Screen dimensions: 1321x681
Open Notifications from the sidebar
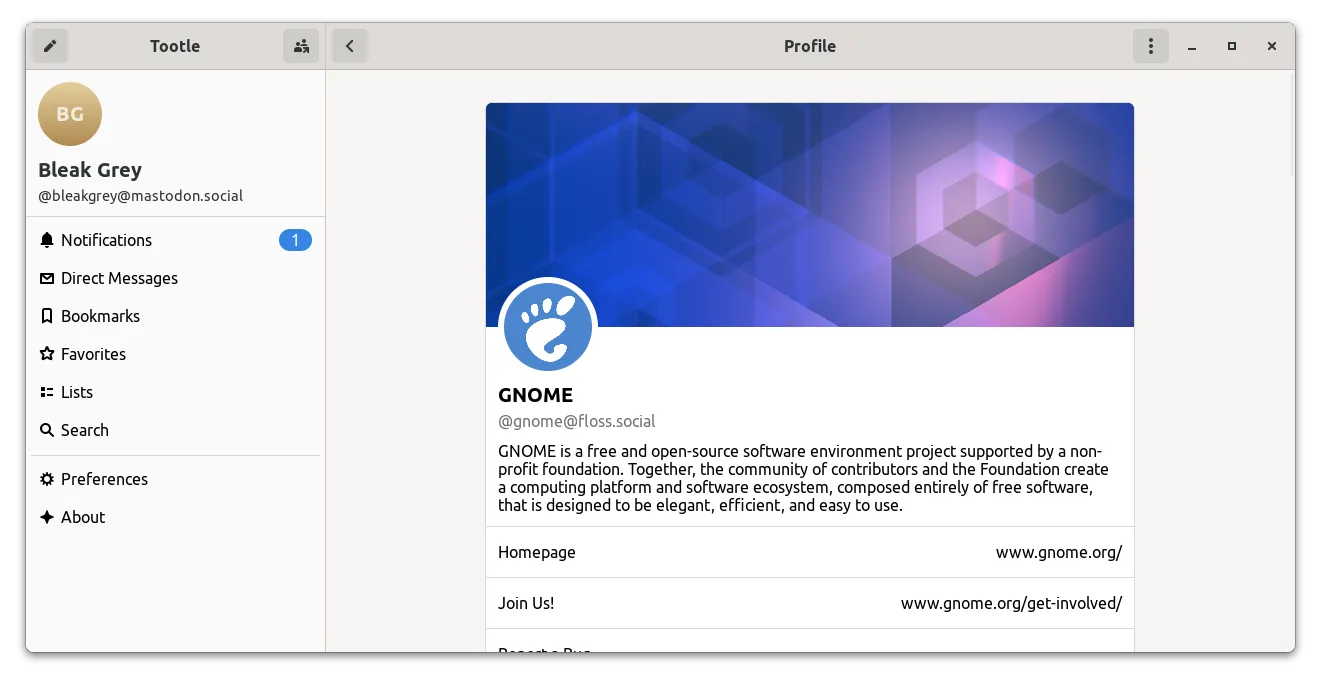[x=176, y=240]
